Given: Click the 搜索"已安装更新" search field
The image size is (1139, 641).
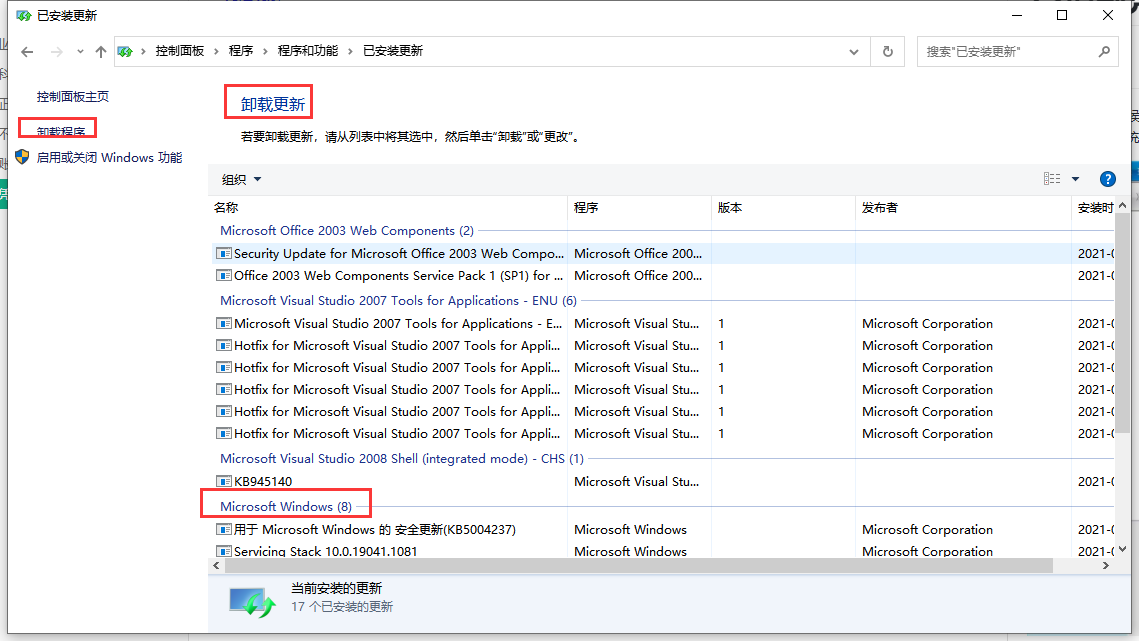Looking at the screenshot, I should (1010, 52).
